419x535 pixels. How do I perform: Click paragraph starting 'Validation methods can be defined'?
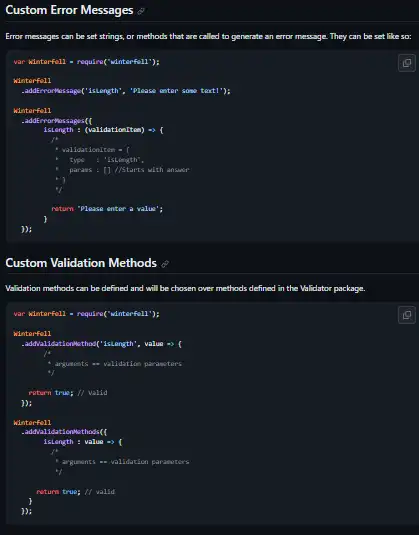tap(185, 288)
